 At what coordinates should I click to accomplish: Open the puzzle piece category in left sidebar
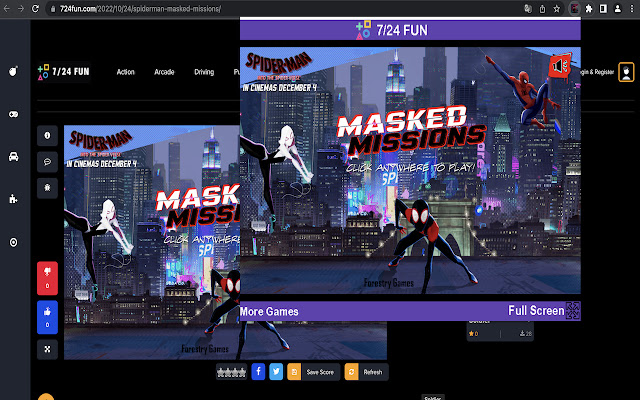(x=13, y=199)
